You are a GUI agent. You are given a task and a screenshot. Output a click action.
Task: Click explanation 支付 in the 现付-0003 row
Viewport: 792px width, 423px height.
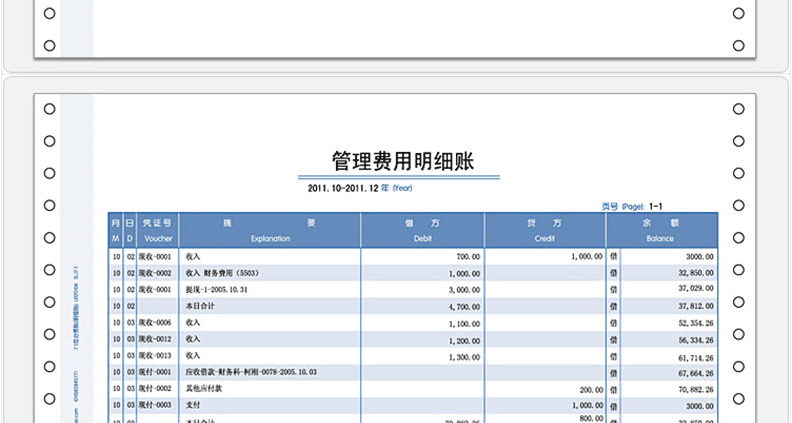coord(193,405)
